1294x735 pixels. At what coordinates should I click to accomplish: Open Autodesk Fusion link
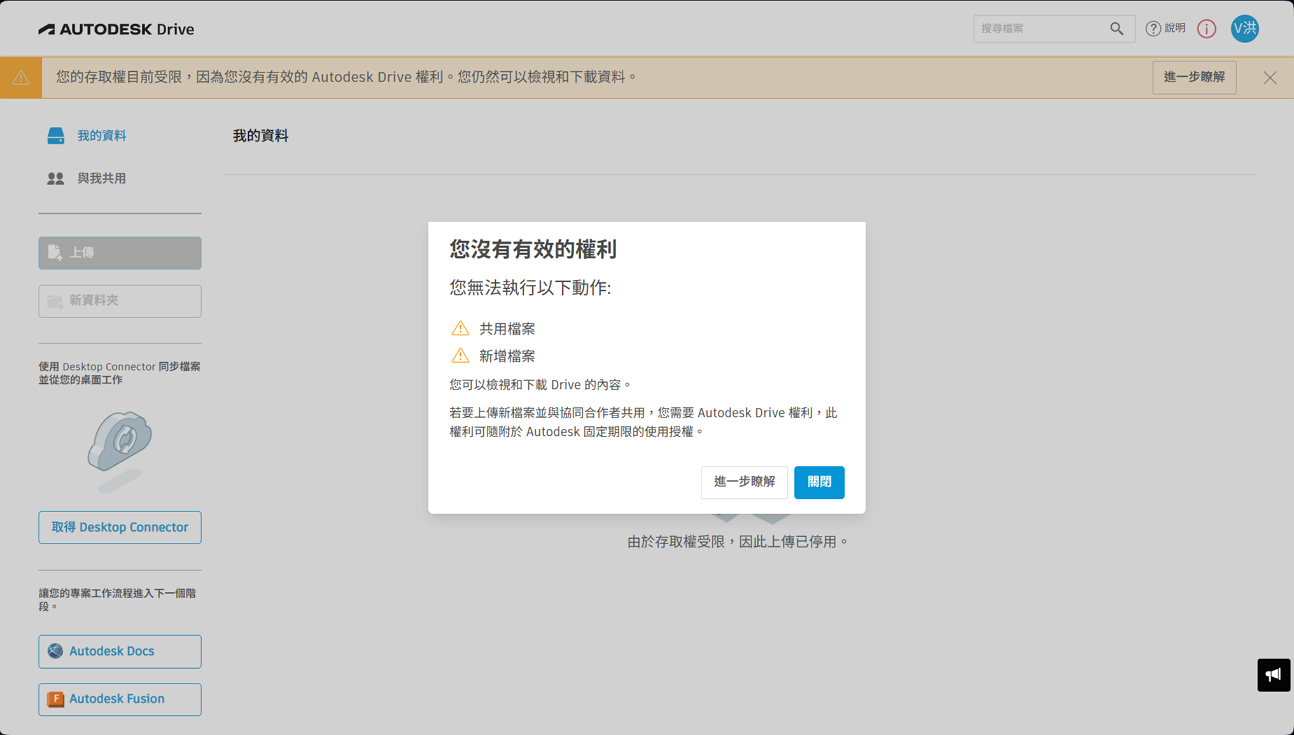point(120,700)
